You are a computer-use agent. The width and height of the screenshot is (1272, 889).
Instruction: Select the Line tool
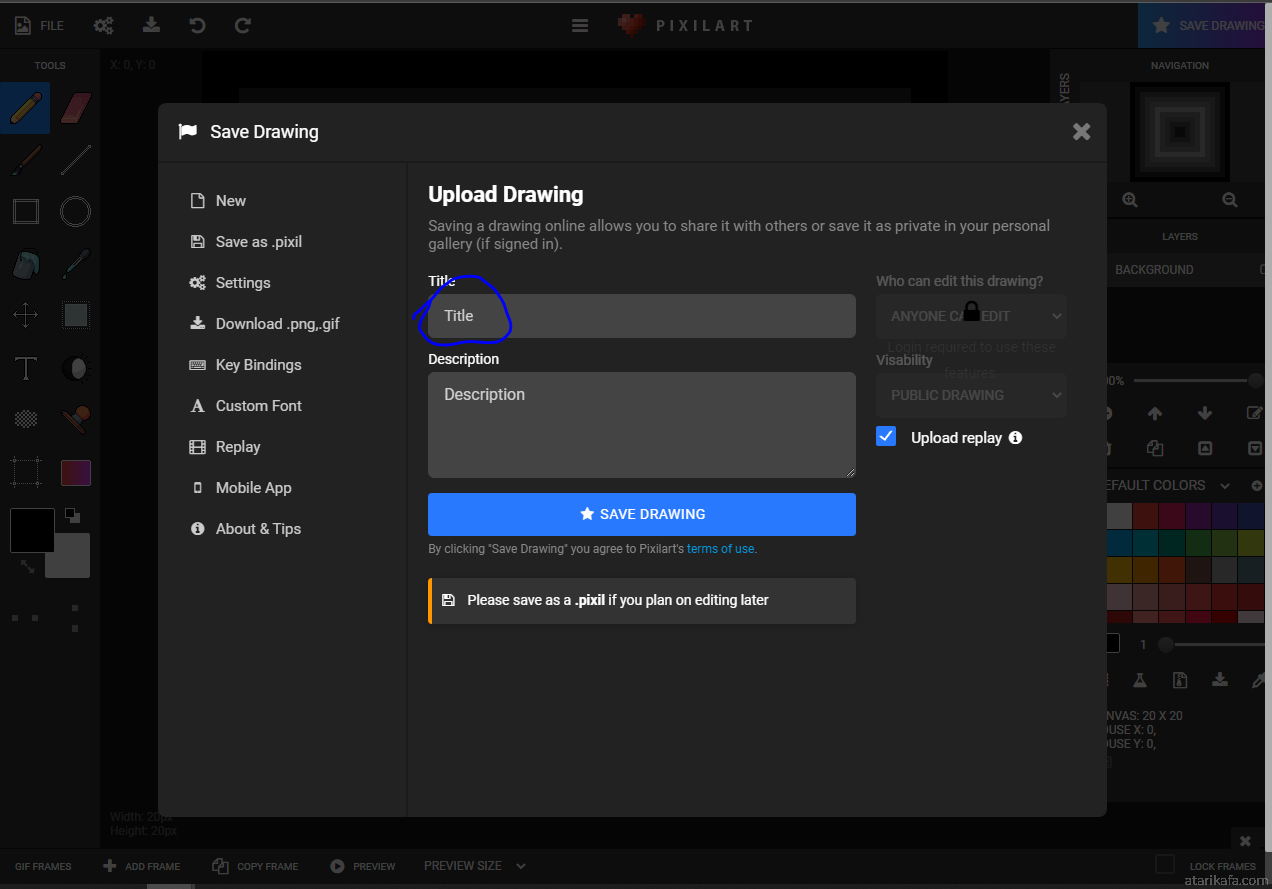(76, 159)
